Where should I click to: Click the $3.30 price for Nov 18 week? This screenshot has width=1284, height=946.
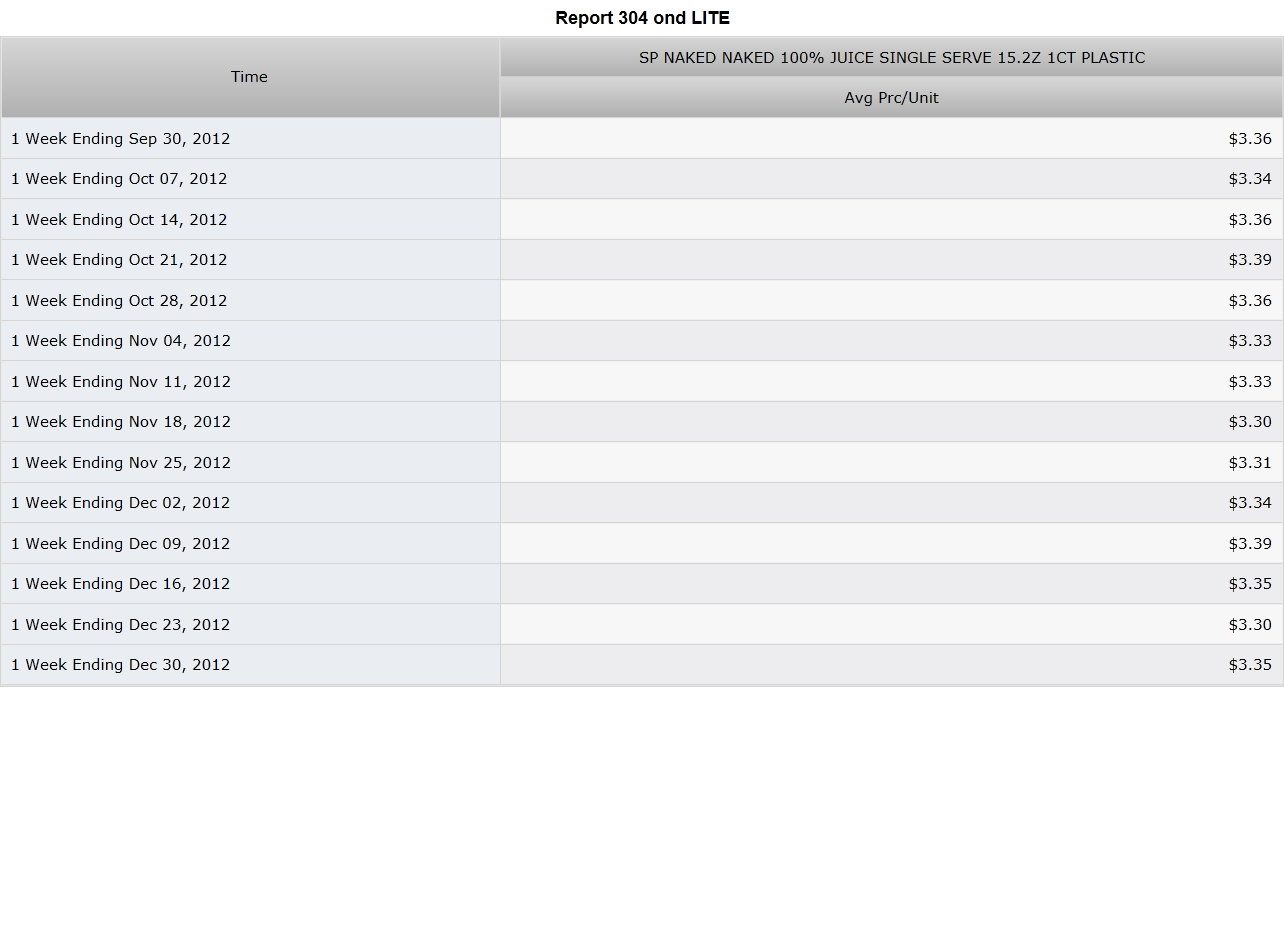tap(1250, 422)
